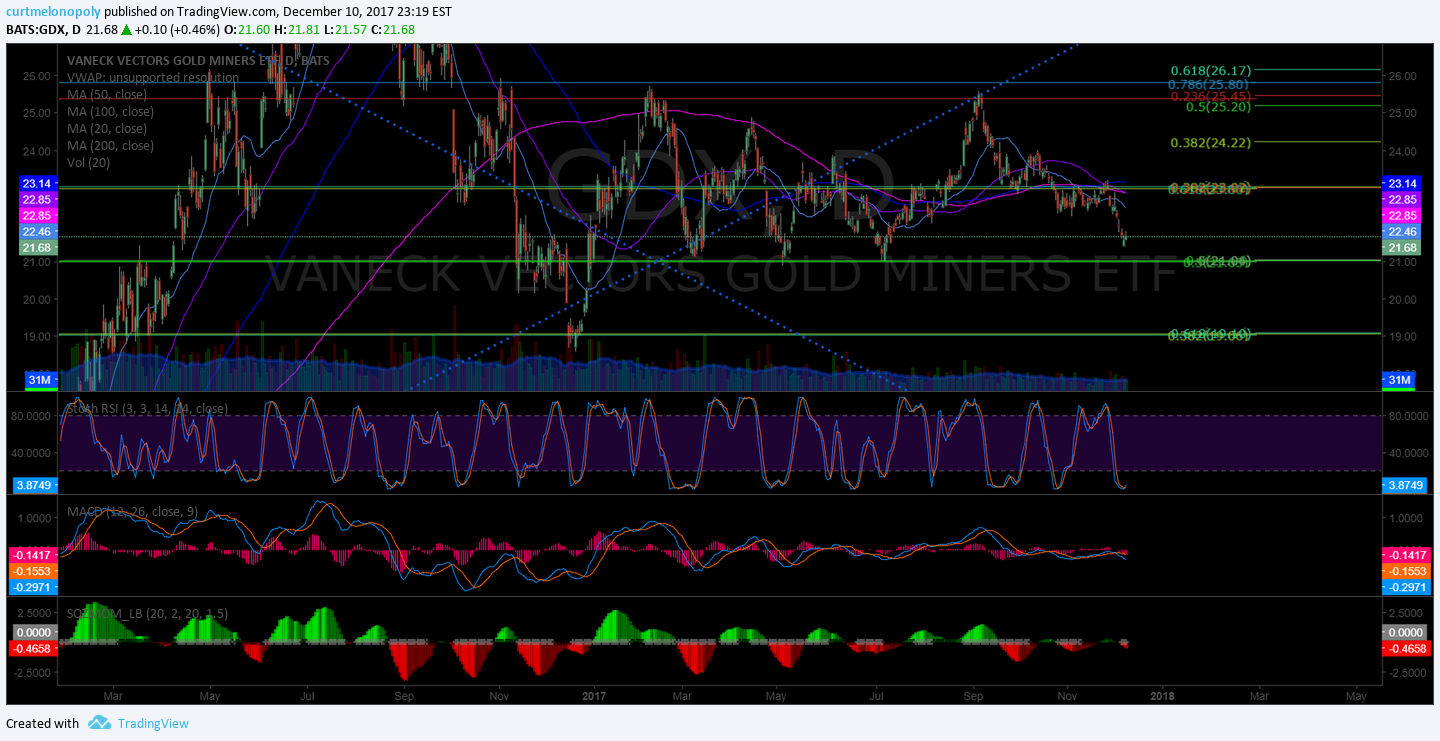
Task: Click the gray 0.0000 squeeze tag on left scale
Action: (36, 632)
